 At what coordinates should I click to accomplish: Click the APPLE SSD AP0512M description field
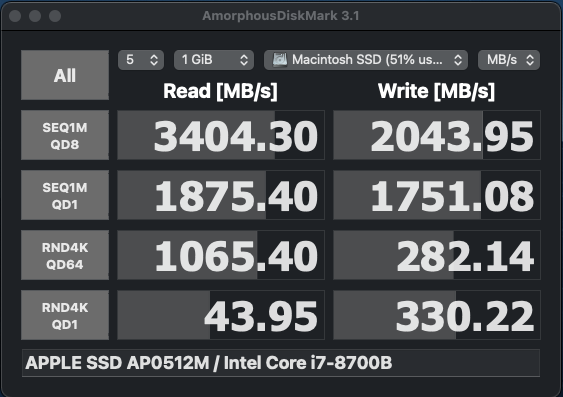coord(281,363)
